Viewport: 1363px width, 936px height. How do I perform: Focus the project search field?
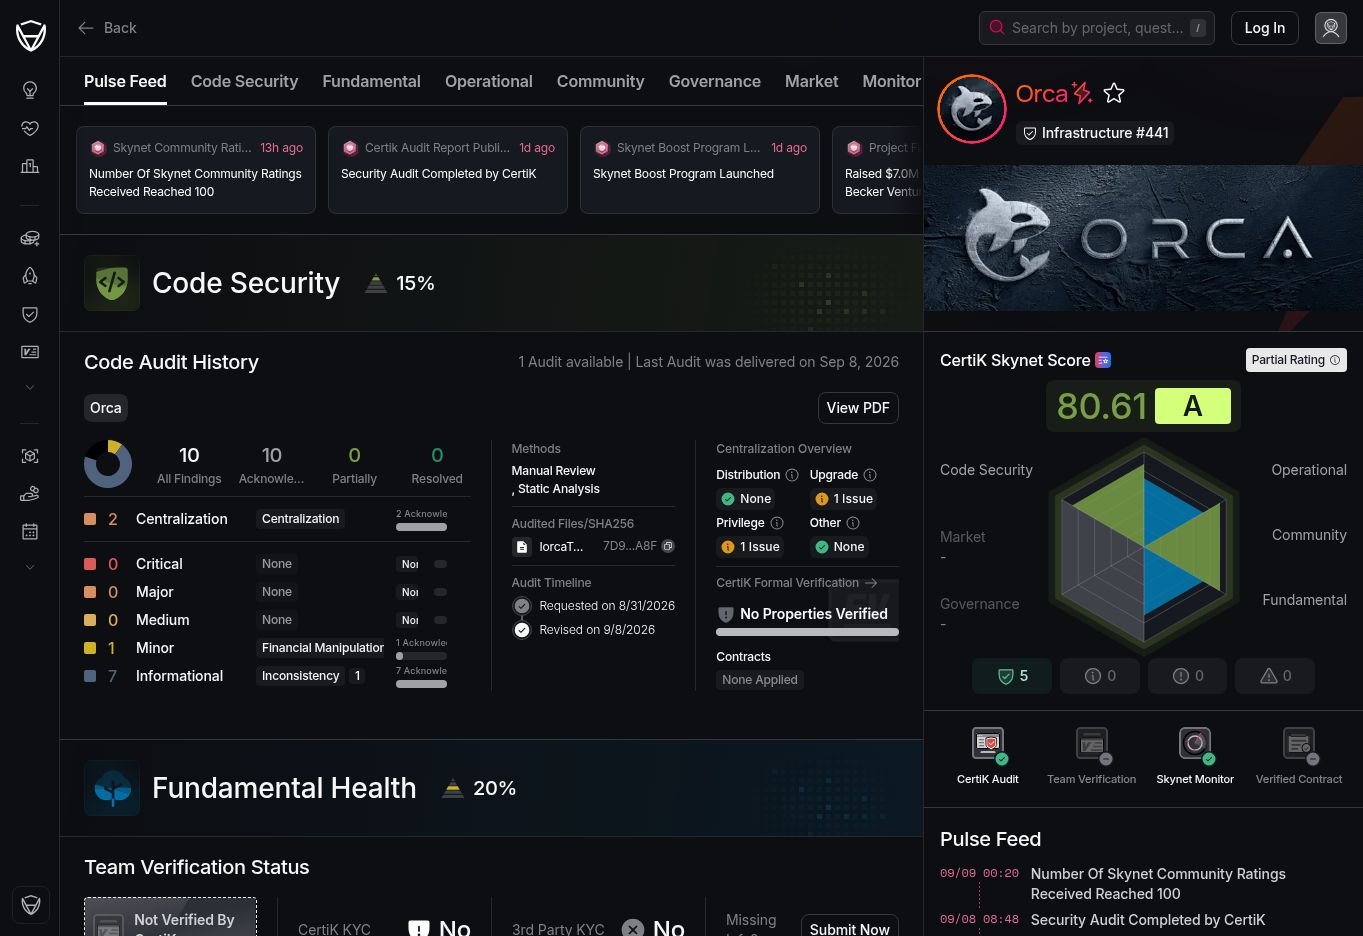(1097, 28)
